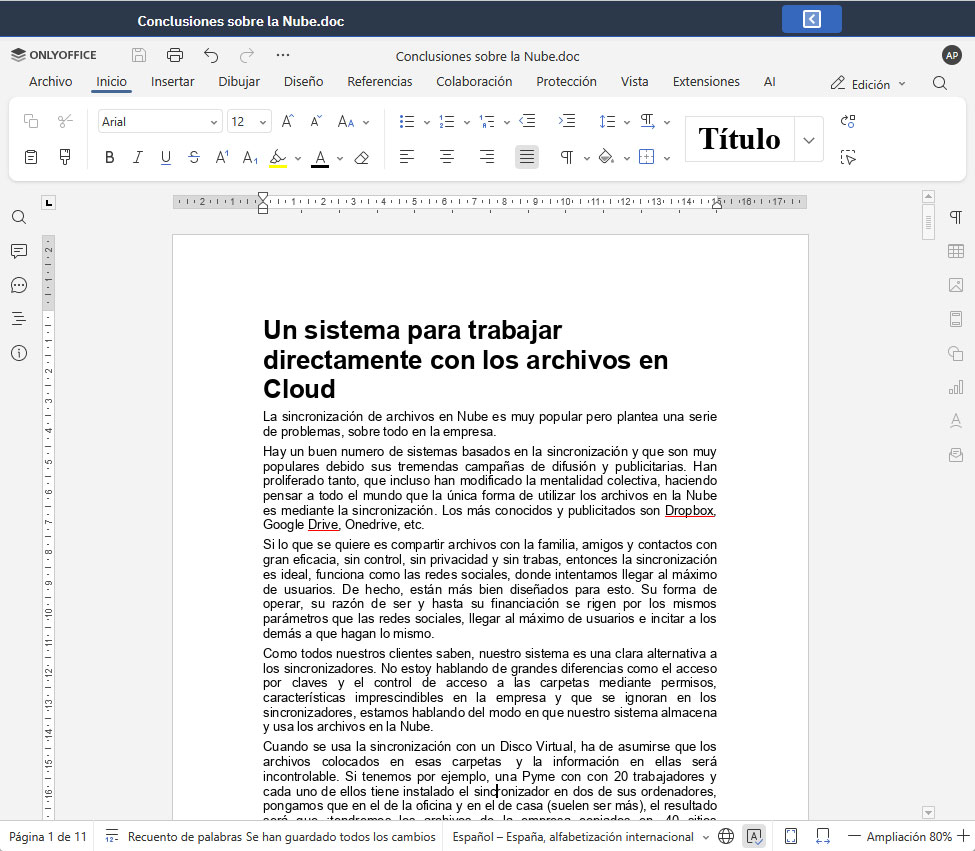Expand the numbered list dropdown arrow
Image resolution: width=975 pixels, height=851 pixels.
click(x=466, y=122)
